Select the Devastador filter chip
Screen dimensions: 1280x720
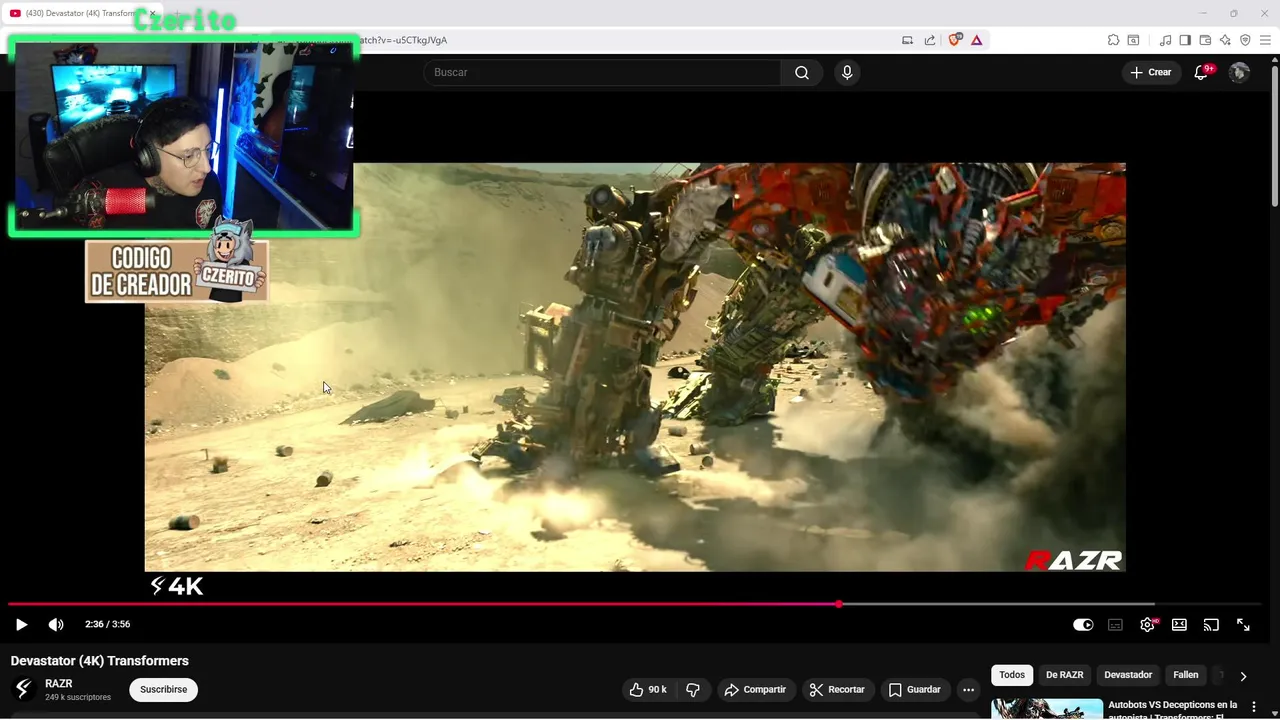tap(1128, 675)
